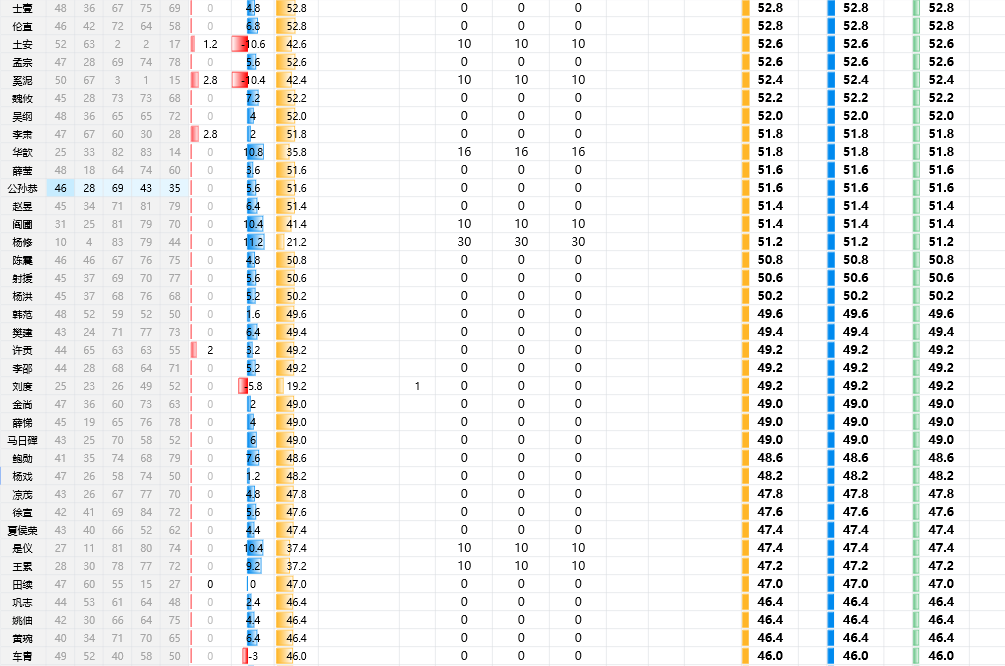This screenshot has width=1005, height=666.
Task: Select the name cell 杨戏
Action: [22, 476]
